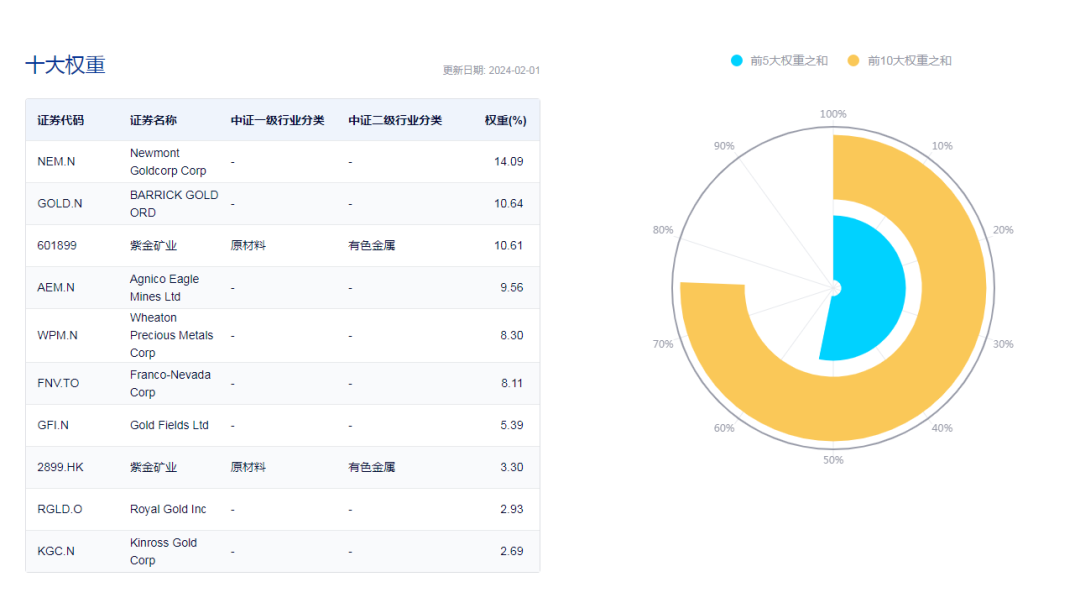This screenshot has height=603, width=1080.
Task: Click the 证券代码 column header
Action: [61, 120]
